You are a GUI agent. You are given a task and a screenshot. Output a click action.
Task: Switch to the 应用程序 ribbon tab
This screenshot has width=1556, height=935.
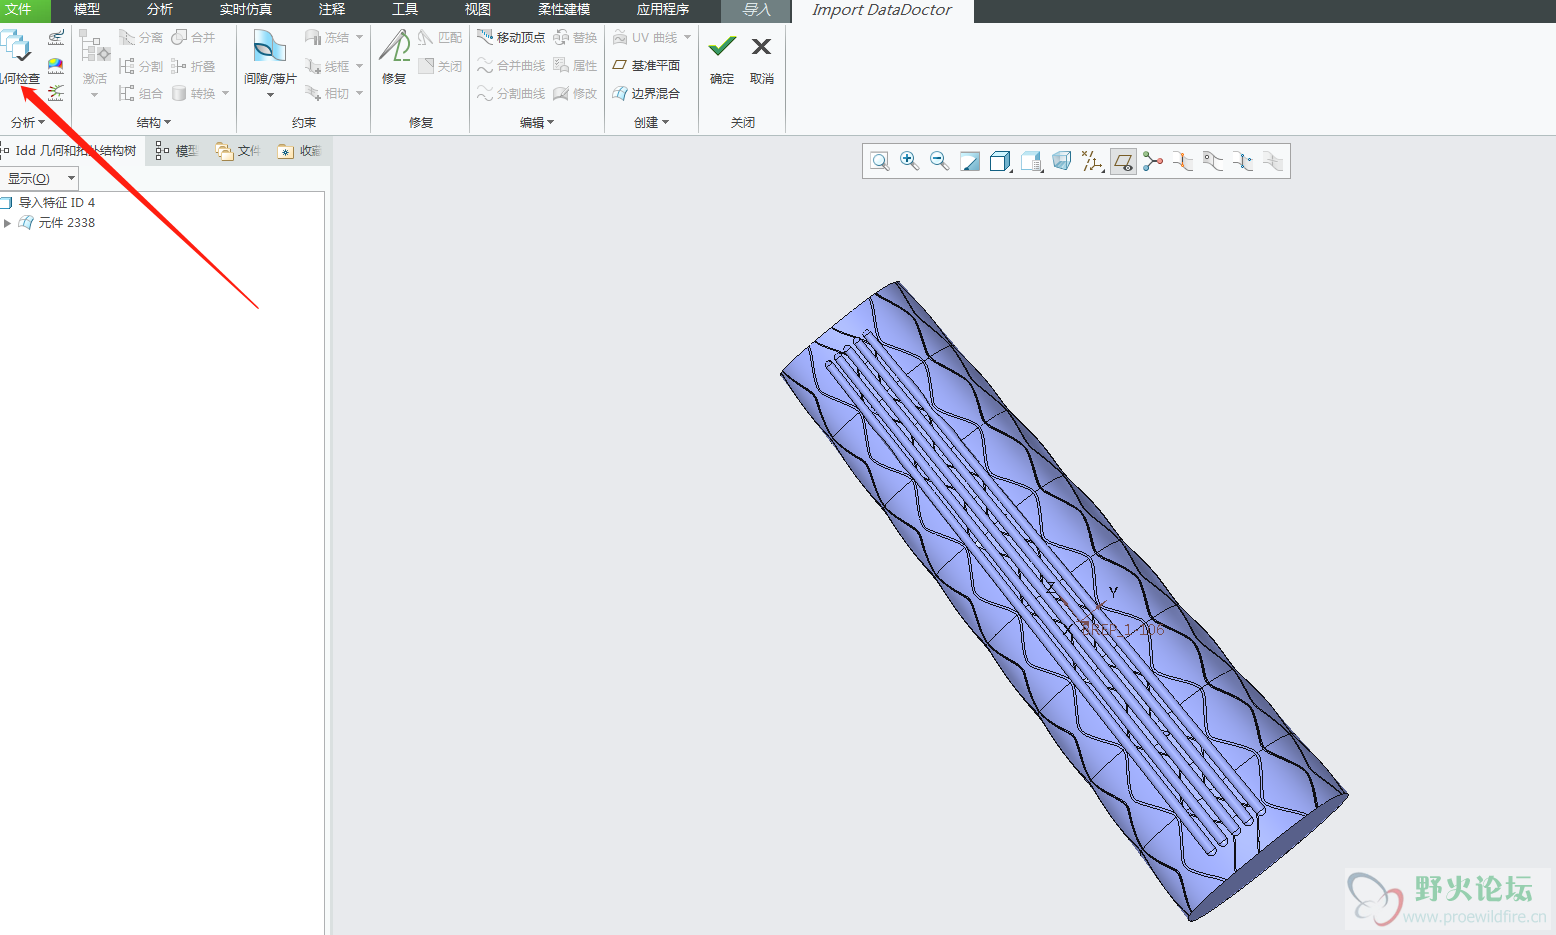tap(663, 10)
